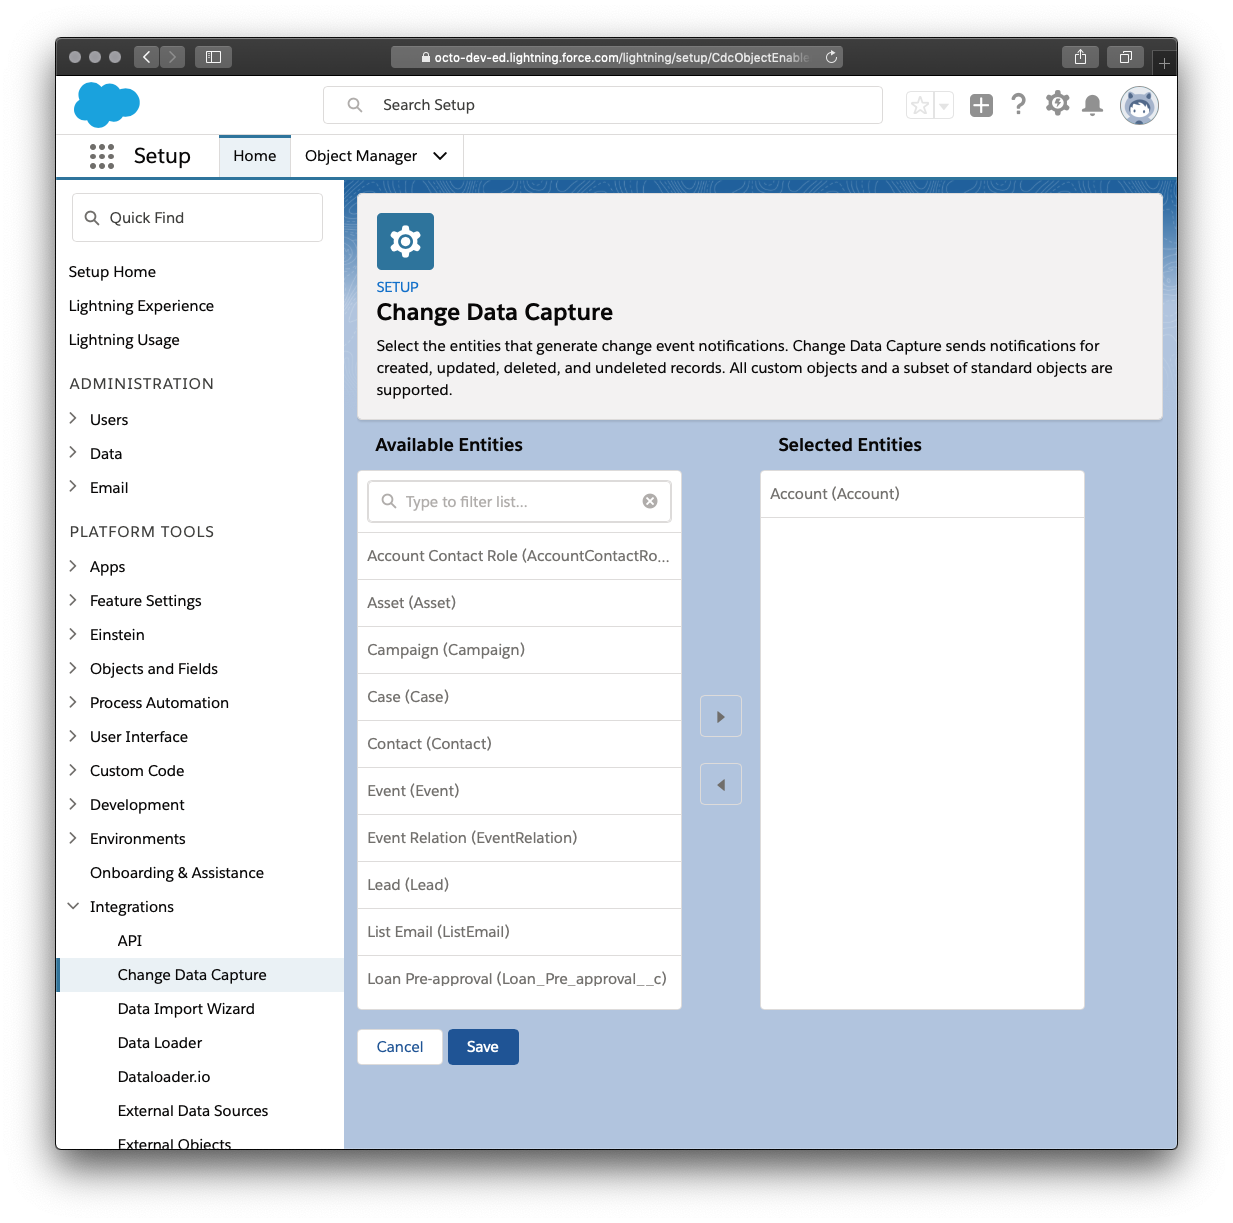Move entity back to Available Entities
The width and height of the screenshot is (1233, 1223).
pyautogui.click(x=721, y=785)
